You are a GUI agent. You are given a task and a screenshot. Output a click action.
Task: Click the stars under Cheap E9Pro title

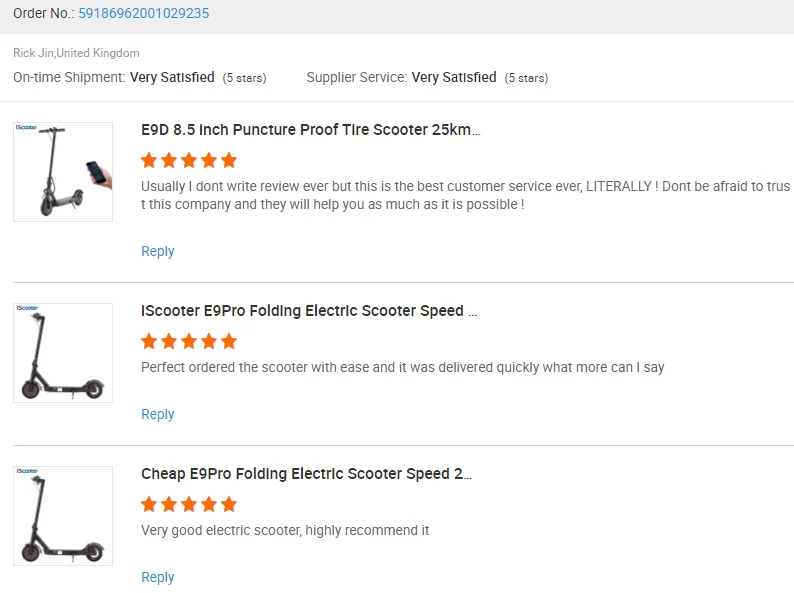coord(189,504)
